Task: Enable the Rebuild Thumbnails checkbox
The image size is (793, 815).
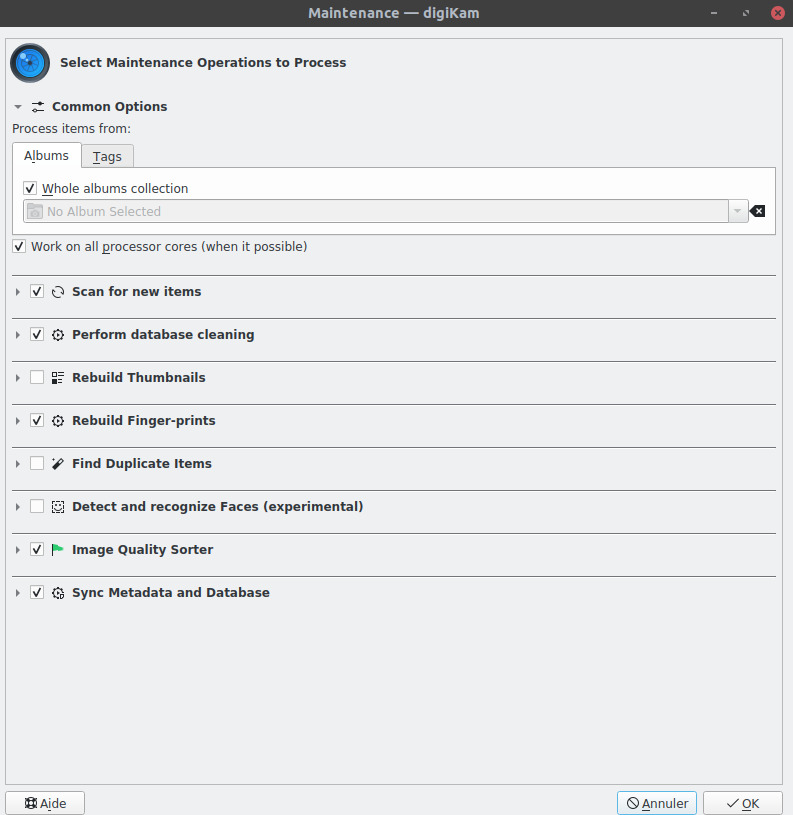Action: (37, 378)
